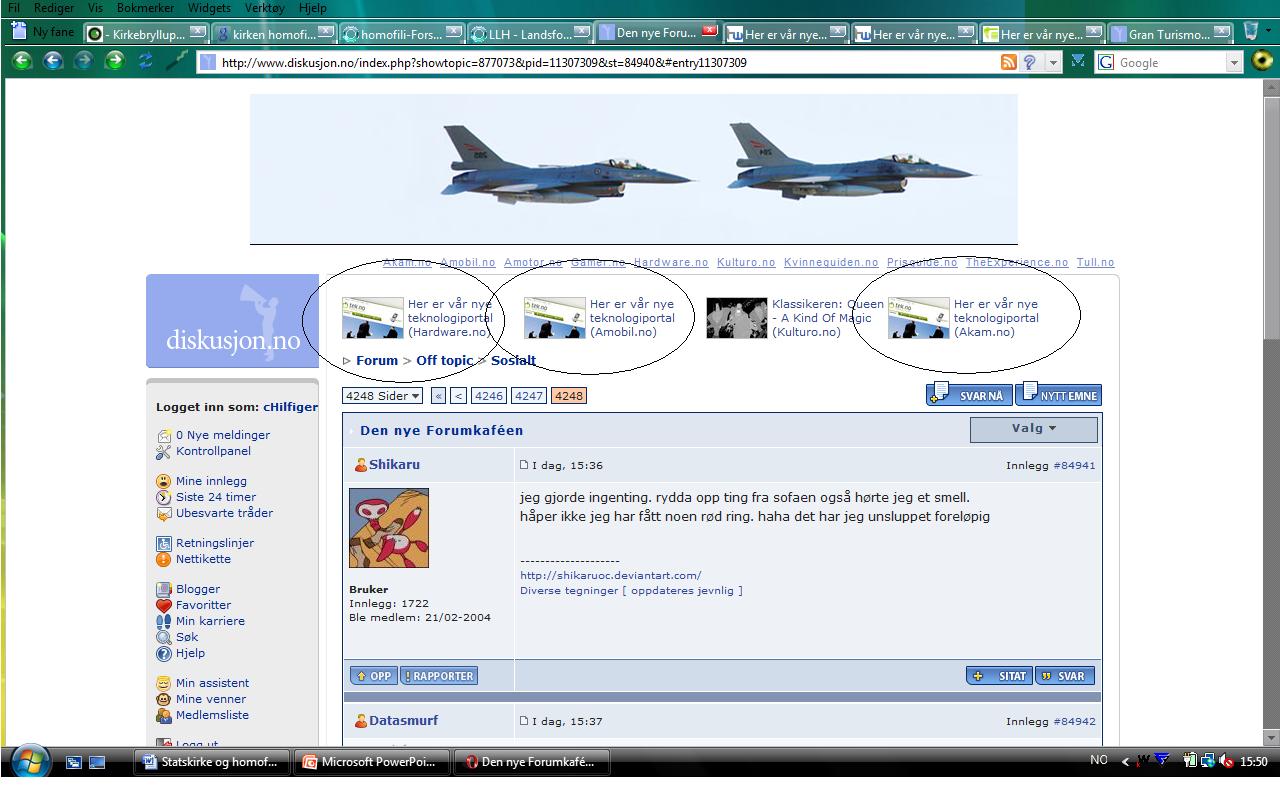Screen dimensions: 1280x800
Task: Click the Wand password icon in toolbar
Action: (x=178, y=61)
